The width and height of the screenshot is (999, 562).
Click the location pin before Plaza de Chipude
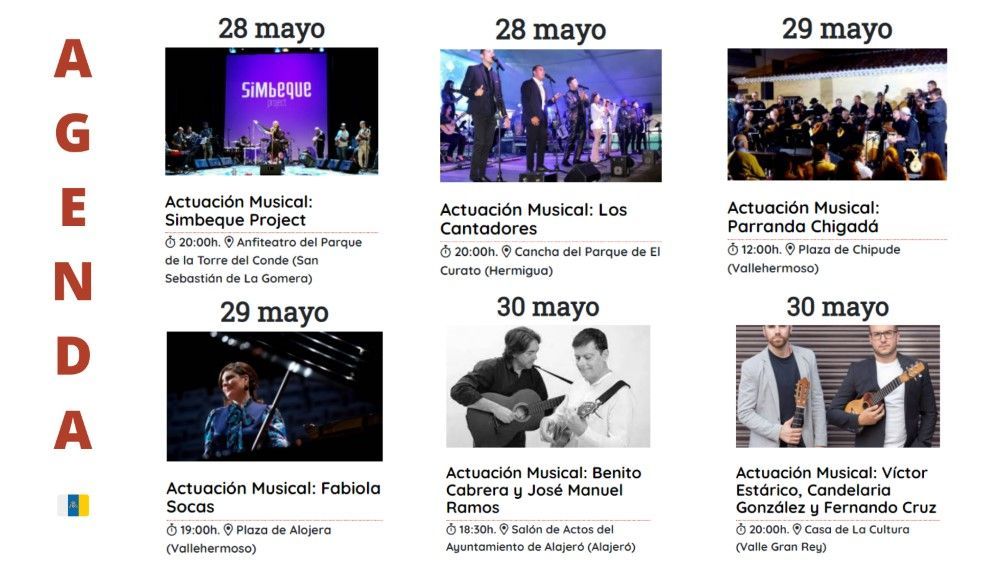coord(790,249)
